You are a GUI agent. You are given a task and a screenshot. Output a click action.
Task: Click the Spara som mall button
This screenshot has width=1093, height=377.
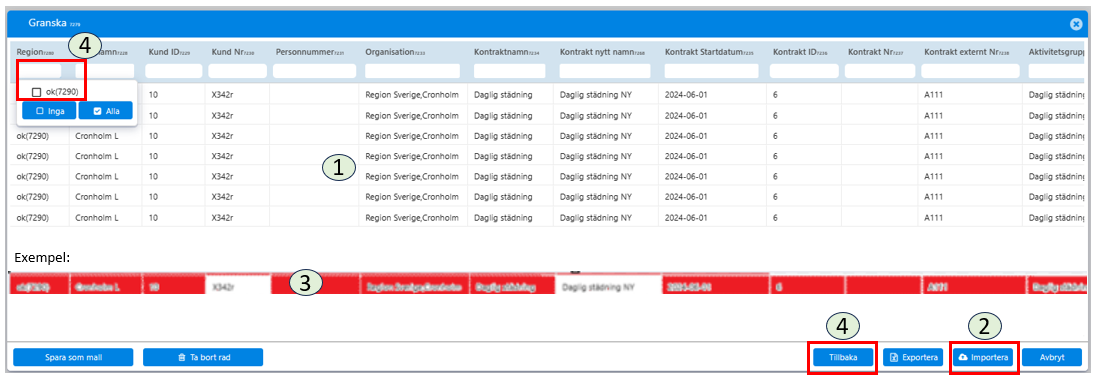coord(73,357)
